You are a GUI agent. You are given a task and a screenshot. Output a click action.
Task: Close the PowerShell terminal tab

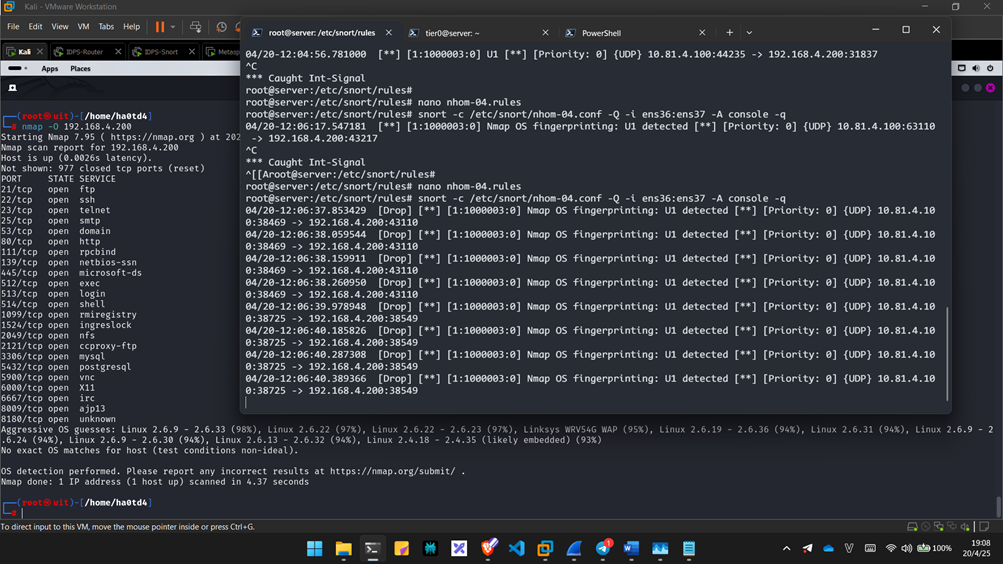(702, 33)
